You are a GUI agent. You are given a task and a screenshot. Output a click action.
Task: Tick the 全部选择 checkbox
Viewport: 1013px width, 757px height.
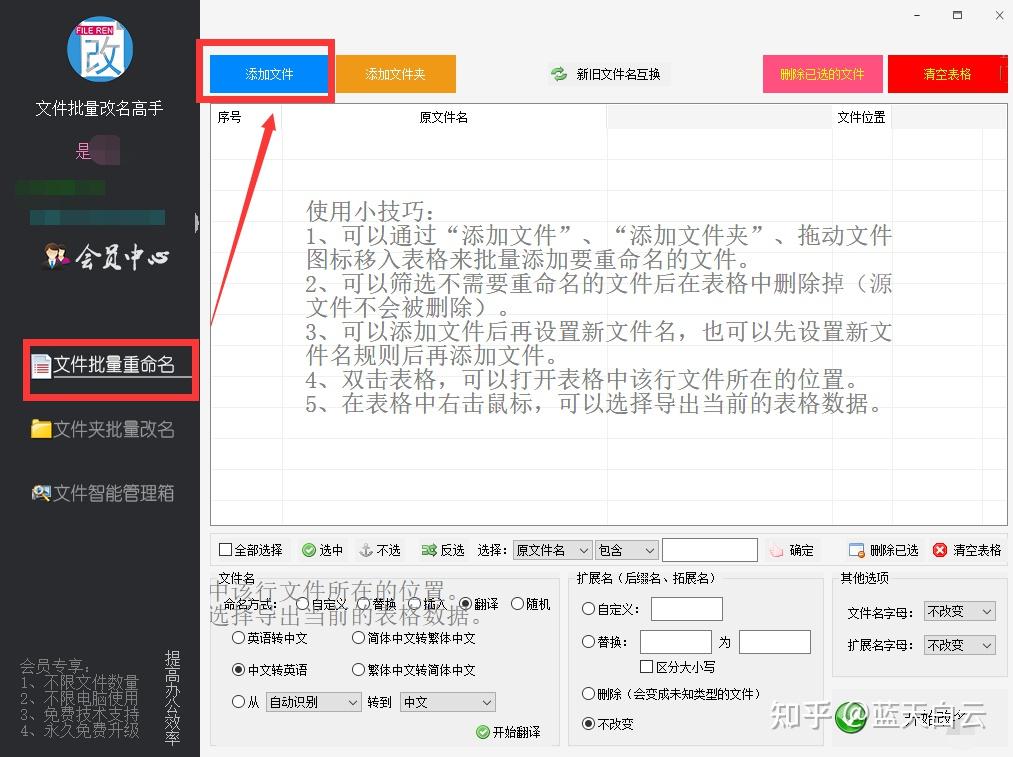(225, 550)
